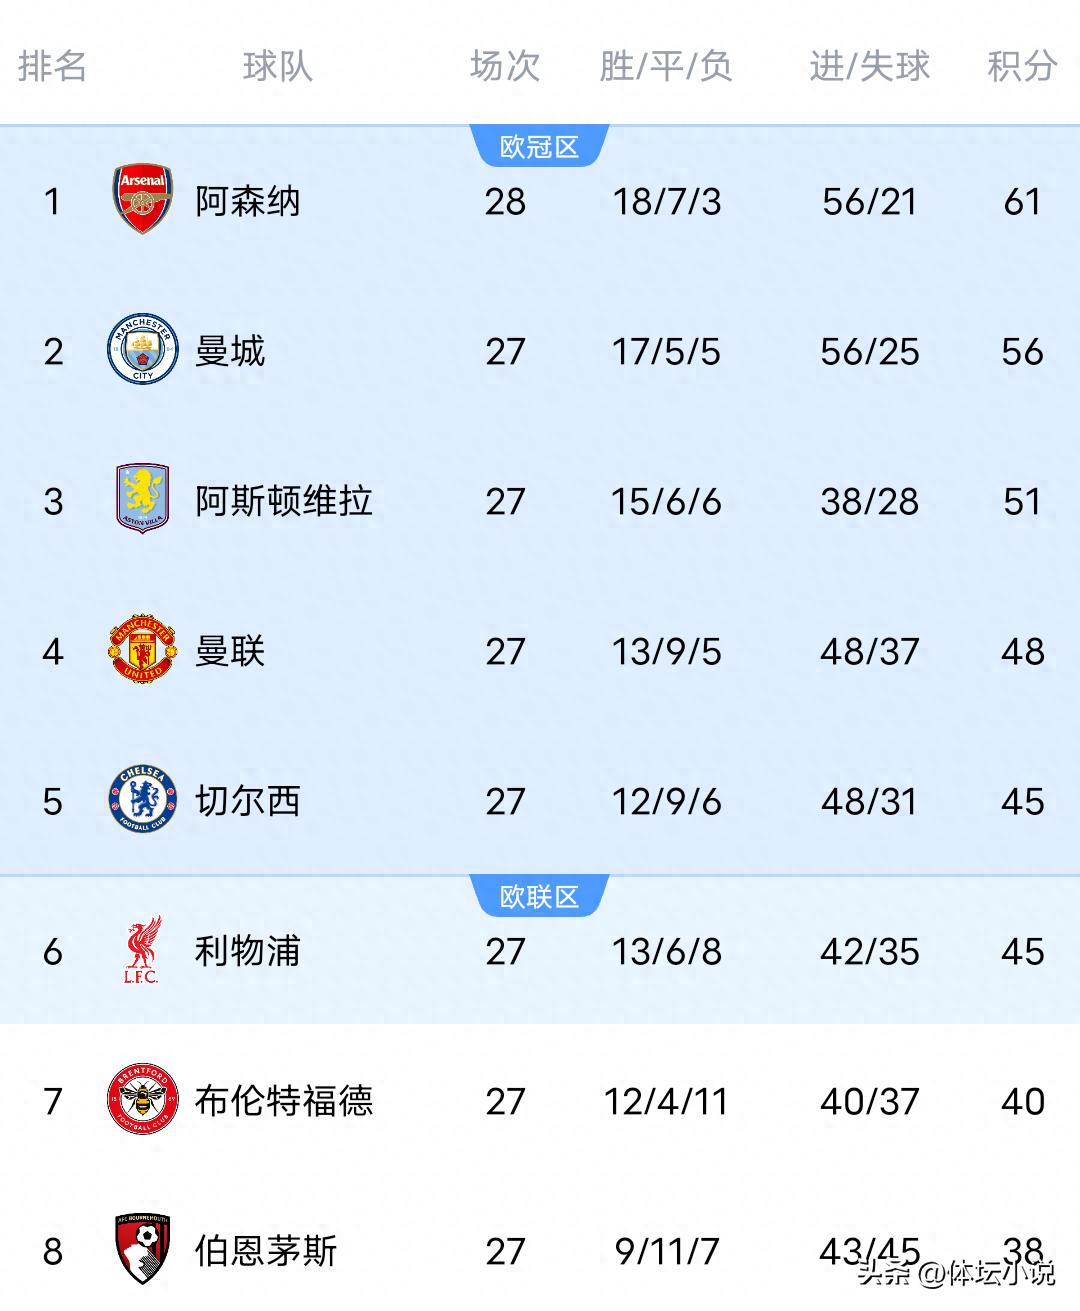Click the Manchester United club crest
The width and height of the screenshot is (1080, 1311).
pos(142,650)
